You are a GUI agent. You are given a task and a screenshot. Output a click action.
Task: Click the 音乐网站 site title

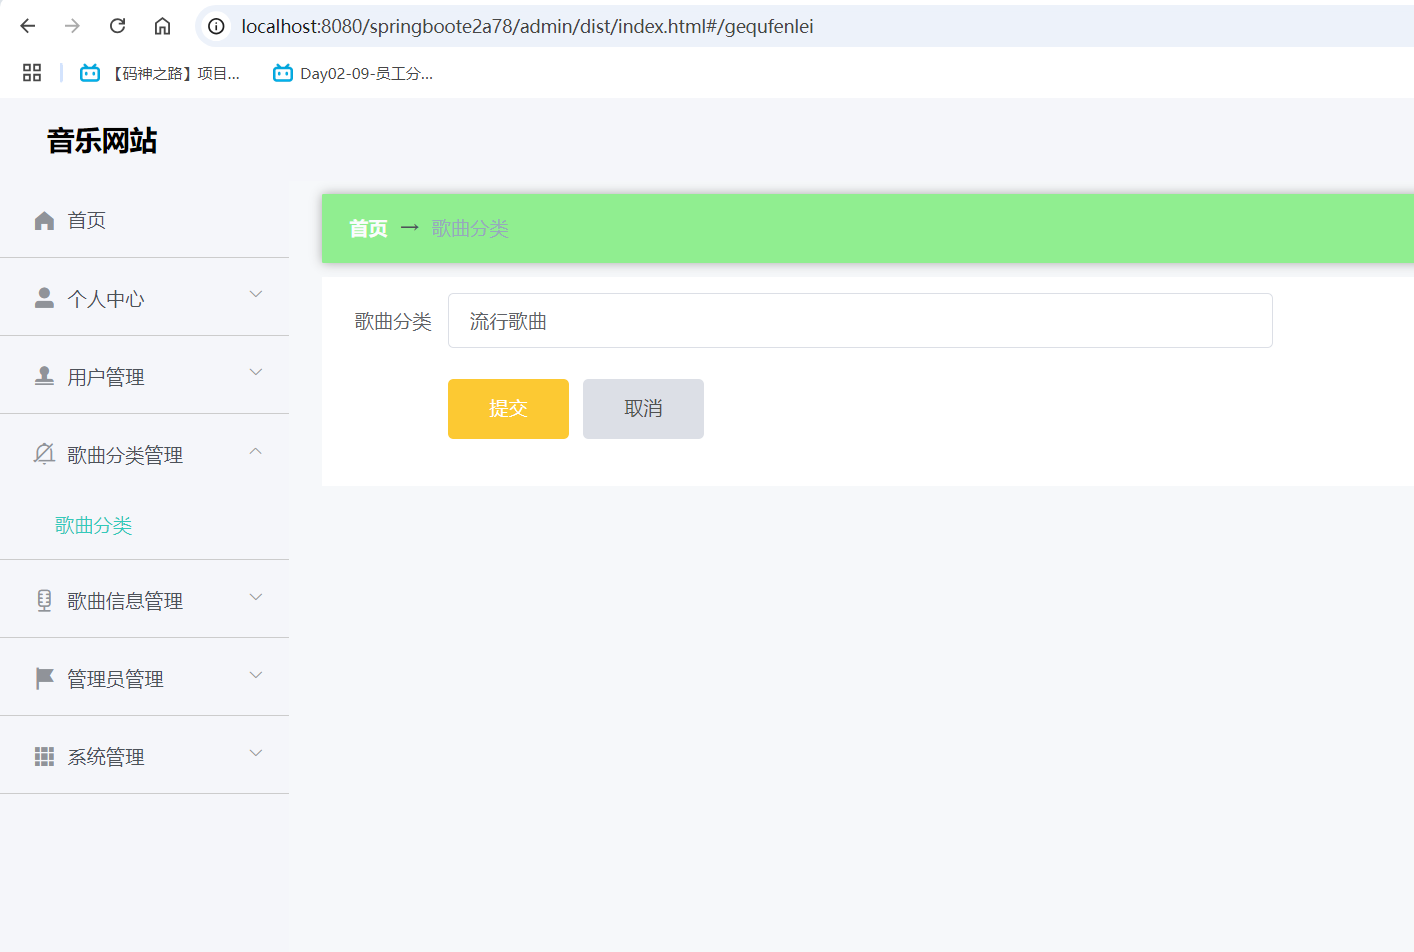click(102, 141)
